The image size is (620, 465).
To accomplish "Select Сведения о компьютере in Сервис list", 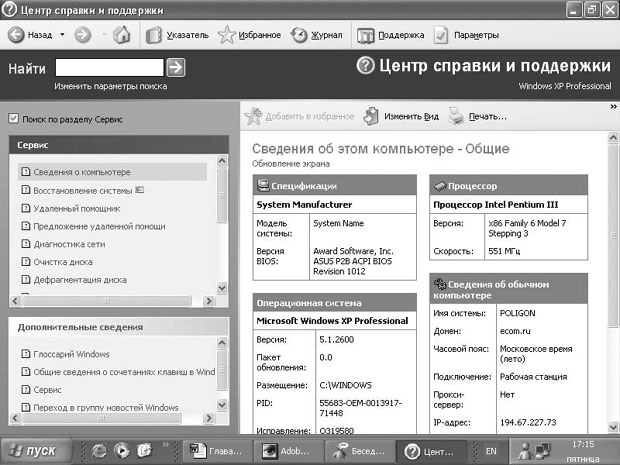I will click(x=113, y=172).
